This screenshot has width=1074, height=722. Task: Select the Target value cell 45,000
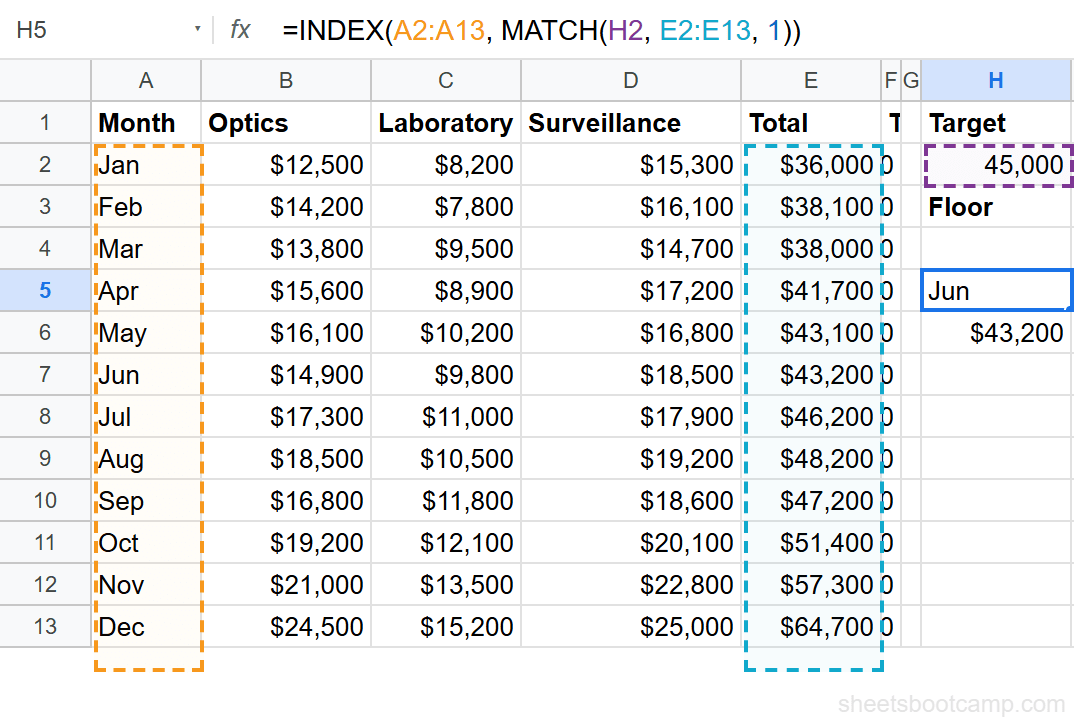click(996, 164)
